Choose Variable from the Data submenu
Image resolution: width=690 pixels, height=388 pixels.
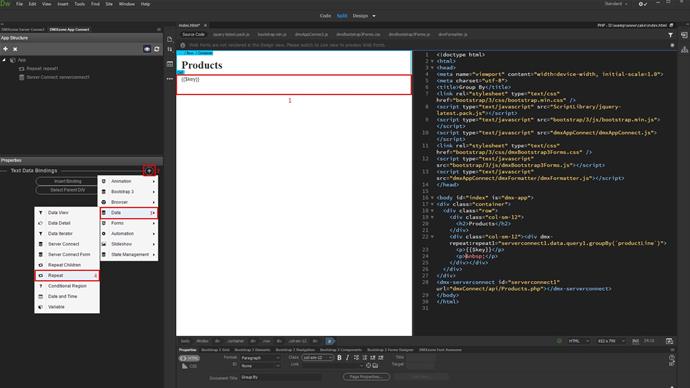coord(67,307)
